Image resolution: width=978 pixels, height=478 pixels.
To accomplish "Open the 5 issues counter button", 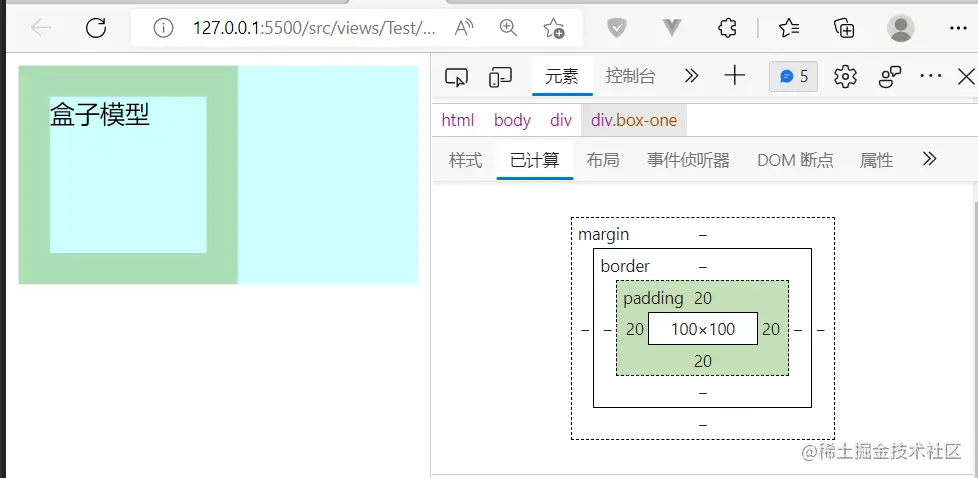I will point(793,77).
